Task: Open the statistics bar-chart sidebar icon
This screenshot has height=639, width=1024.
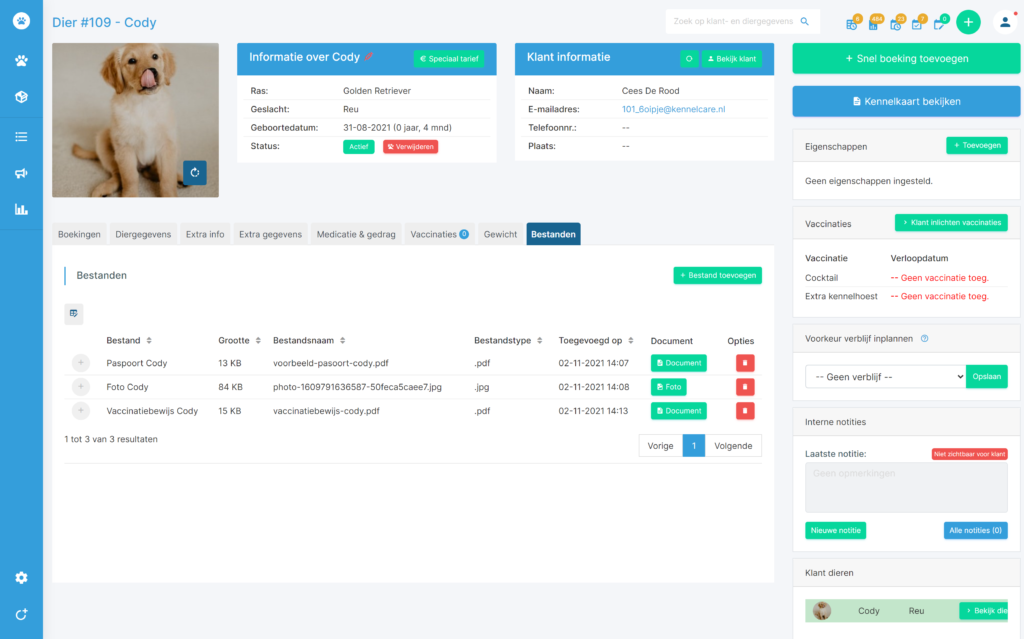Action: click(21, 210)
